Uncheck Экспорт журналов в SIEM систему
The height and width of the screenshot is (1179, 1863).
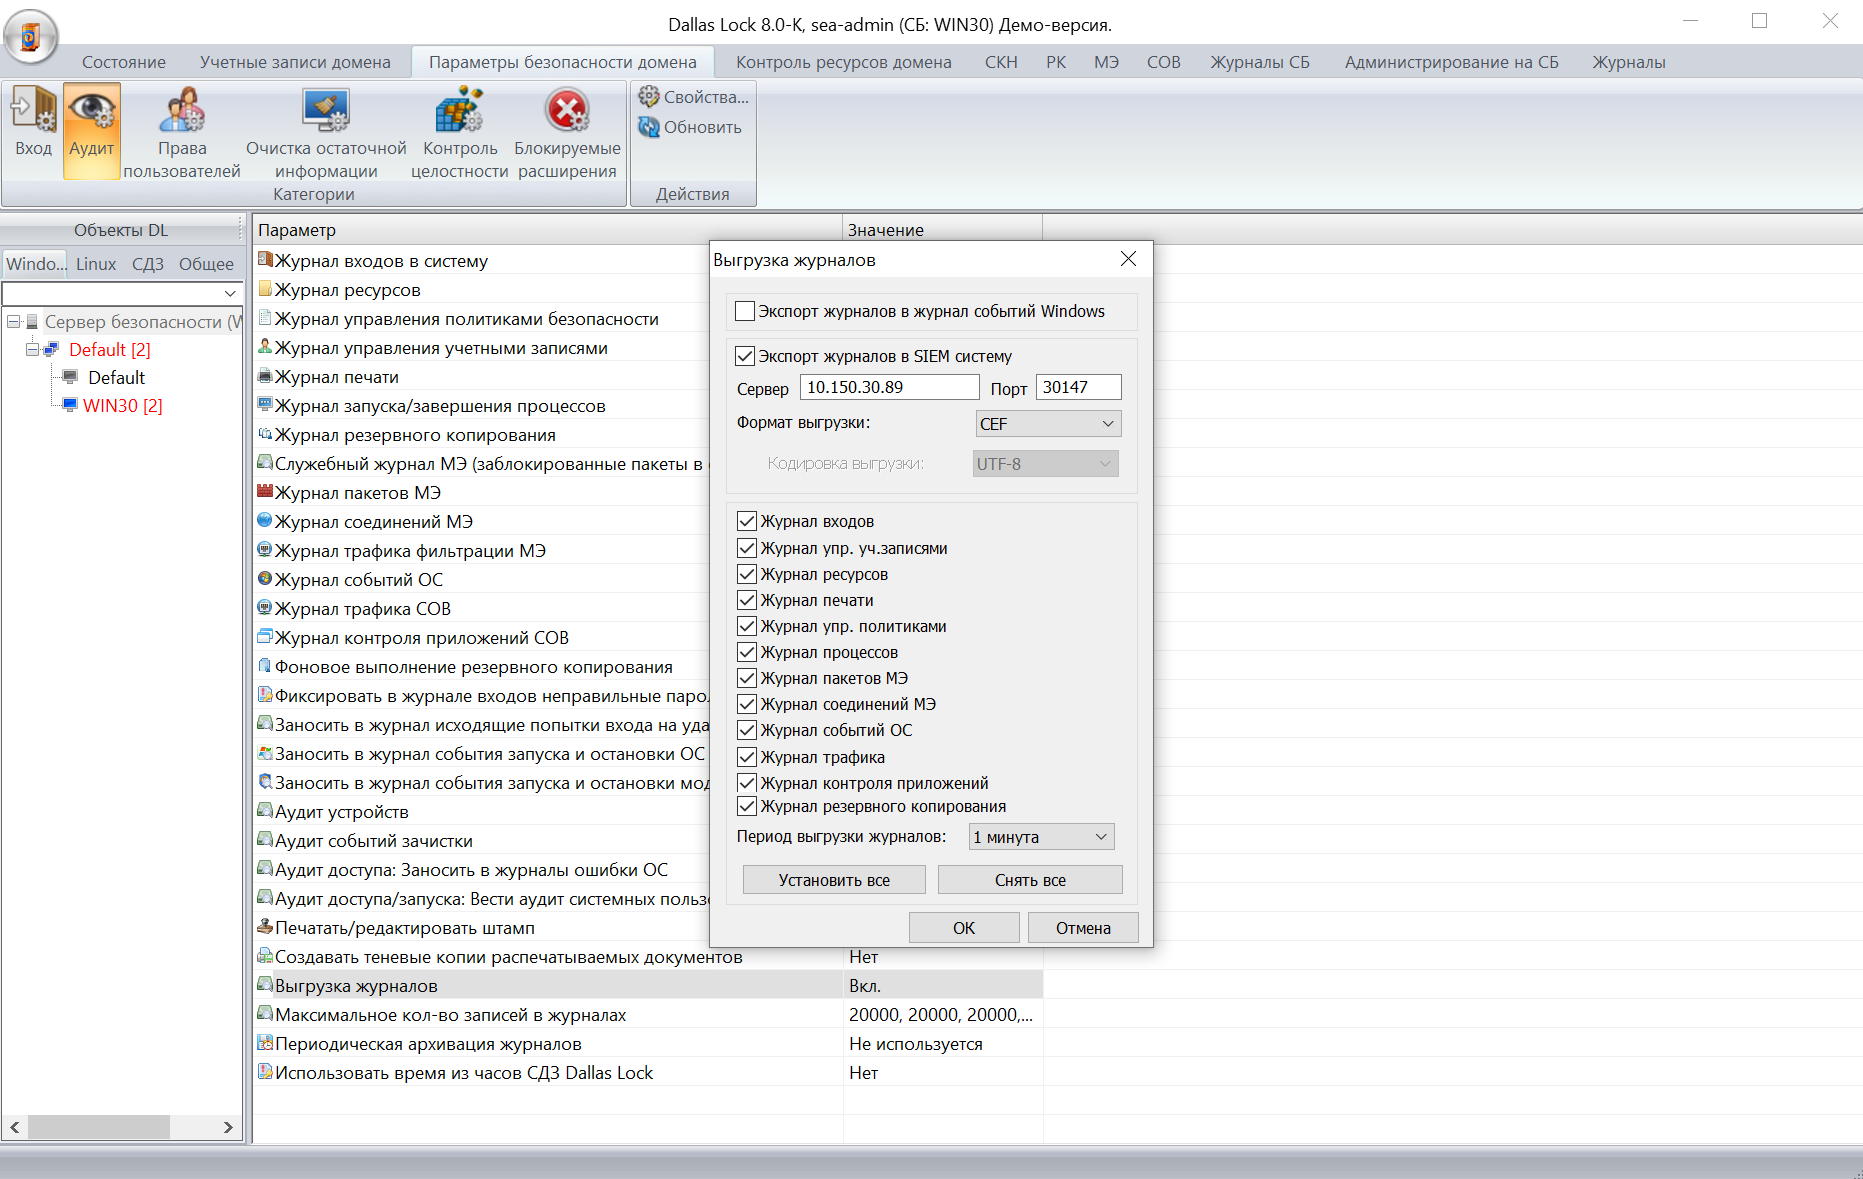coord(745,356)
